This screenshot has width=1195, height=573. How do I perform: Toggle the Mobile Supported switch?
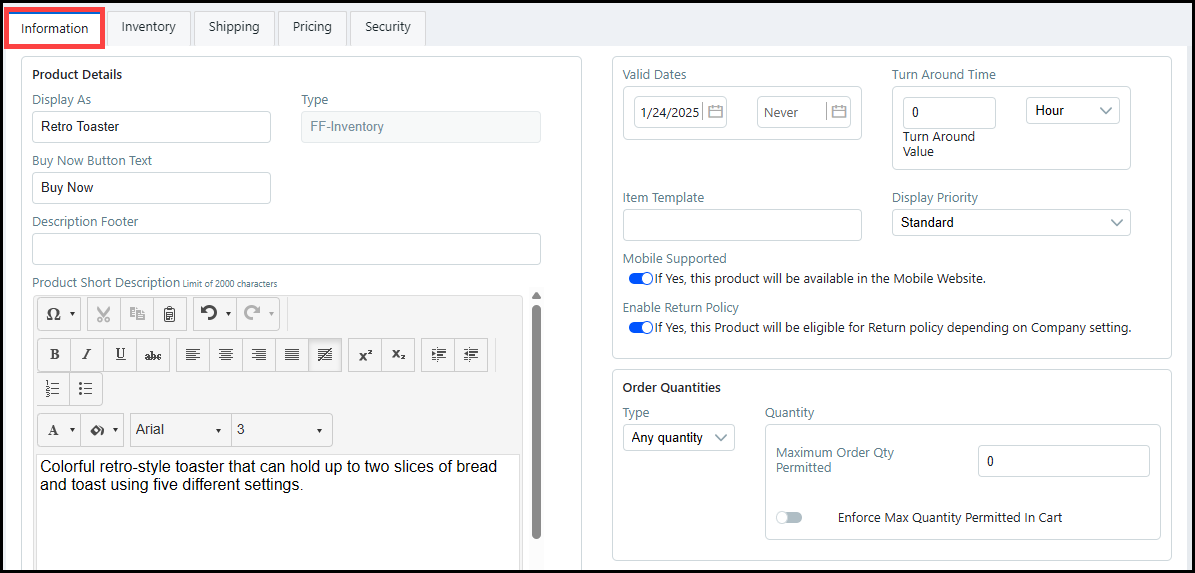point(640,279)
